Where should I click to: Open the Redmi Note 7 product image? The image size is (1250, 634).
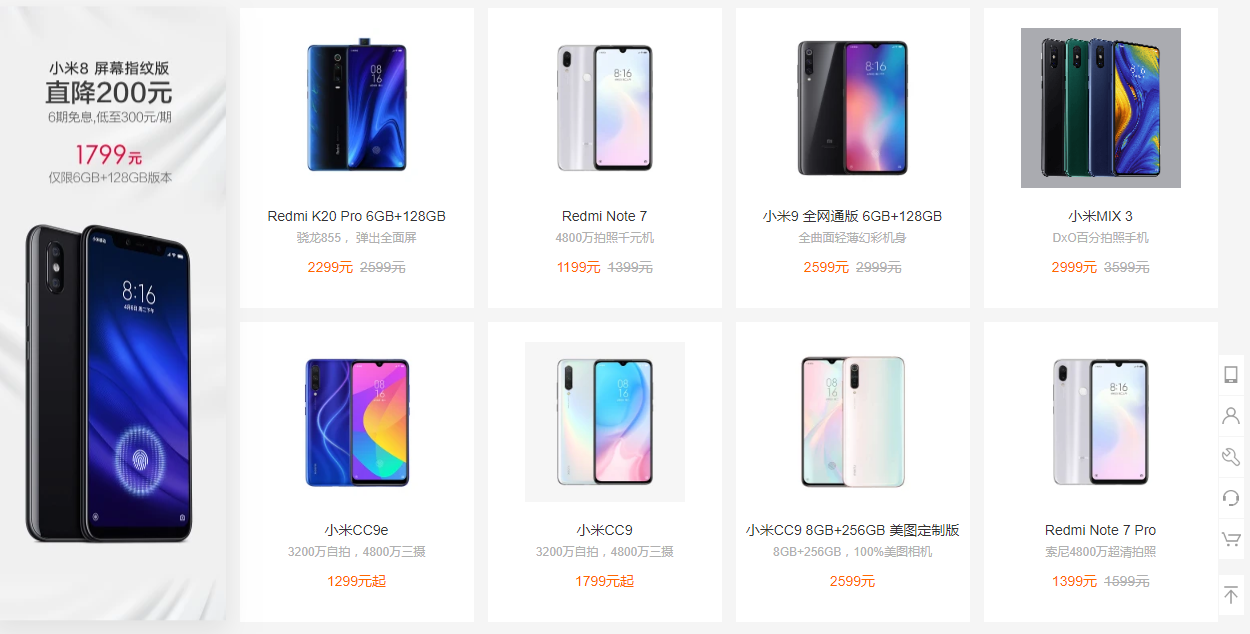(x=605, y=108)
